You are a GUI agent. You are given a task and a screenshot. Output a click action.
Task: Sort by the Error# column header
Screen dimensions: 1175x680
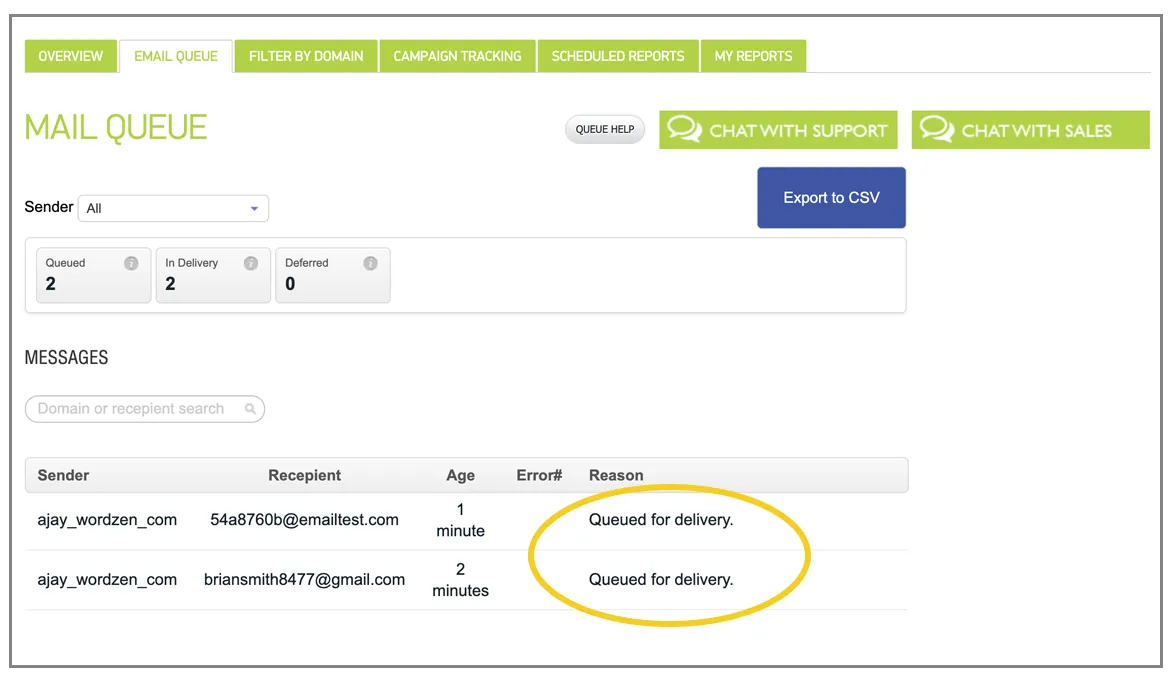coord(539,475)
